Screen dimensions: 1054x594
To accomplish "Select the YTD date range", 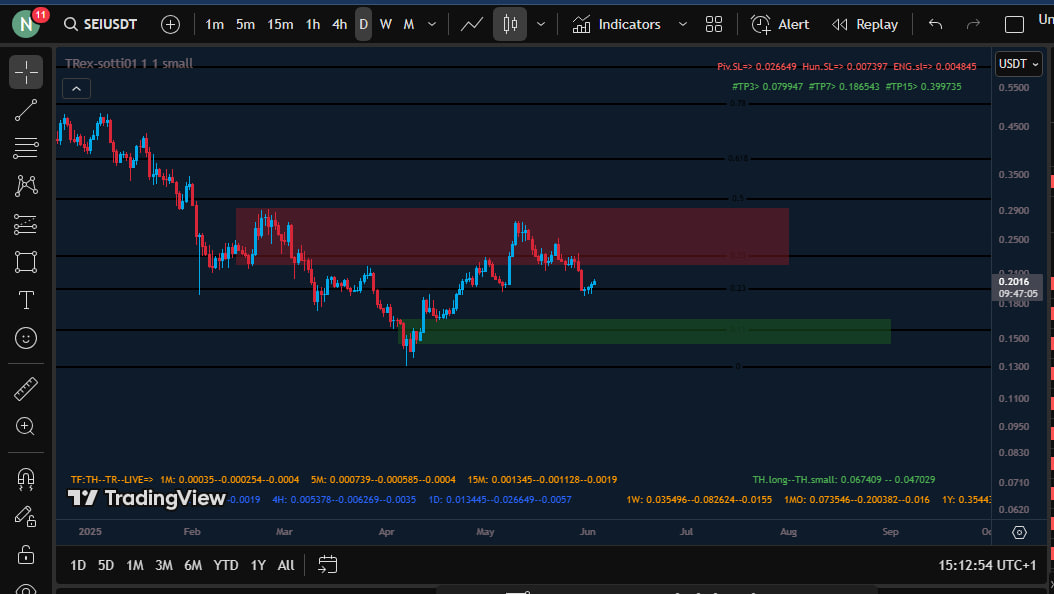I will tap(226, 565).
